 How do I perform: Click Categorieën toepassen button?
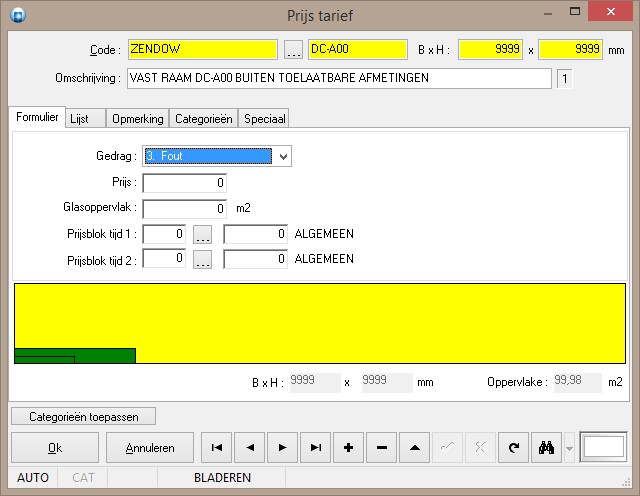pyautogui.click(x=84, y=417)
